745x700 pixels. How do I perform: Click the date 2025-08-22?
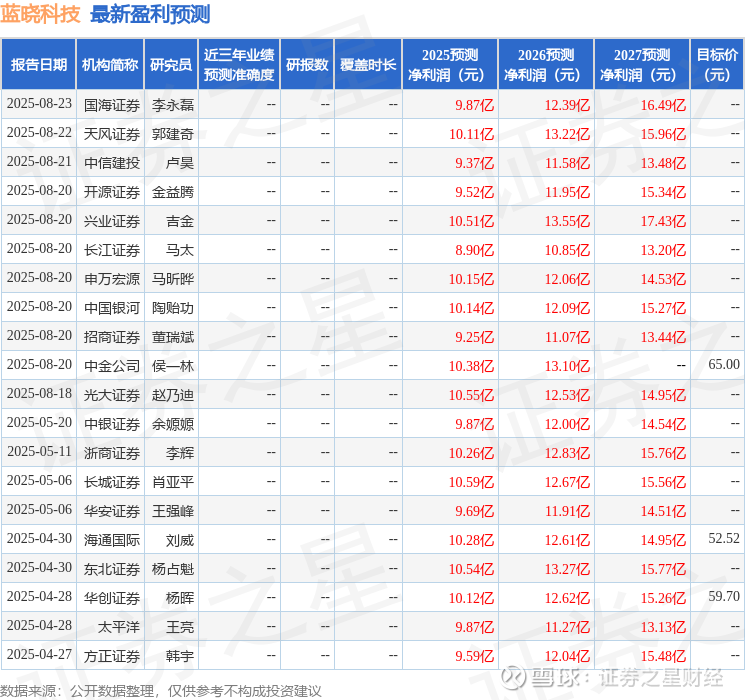pyautogui.click(x=39, y=133)
